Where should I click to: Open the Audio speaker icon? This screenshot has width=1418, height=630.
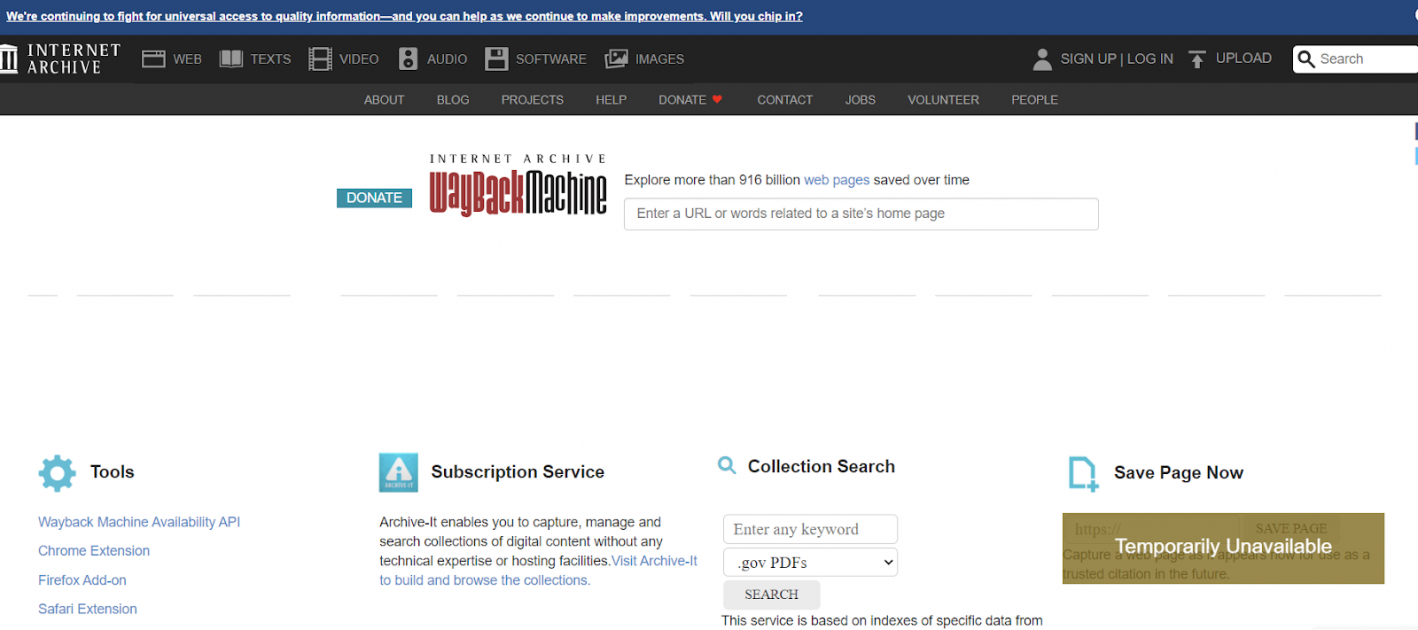tap(408, 59)
